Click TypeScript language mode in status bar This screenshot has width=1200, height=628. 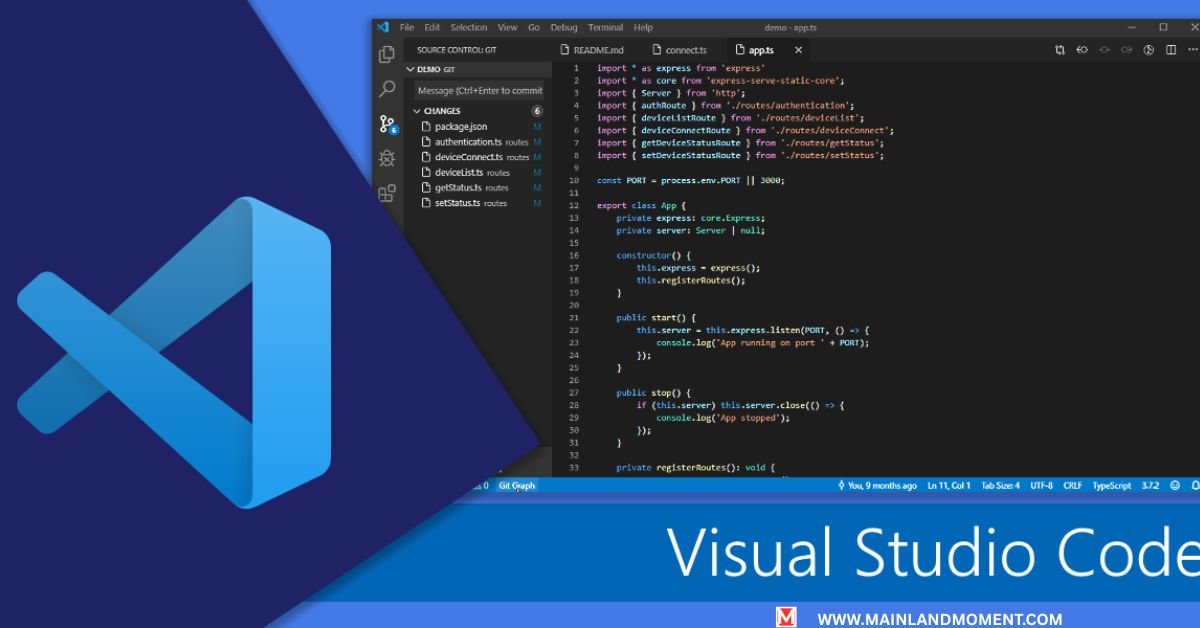[x=1112, y=485]
